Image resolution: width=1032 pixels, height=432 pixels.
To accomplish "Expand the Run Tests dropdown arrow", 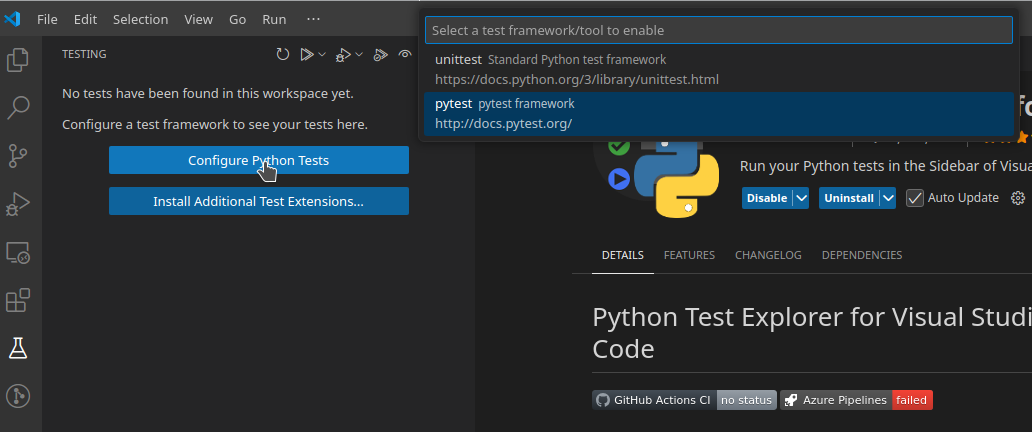I will click(x=322, y=55).
